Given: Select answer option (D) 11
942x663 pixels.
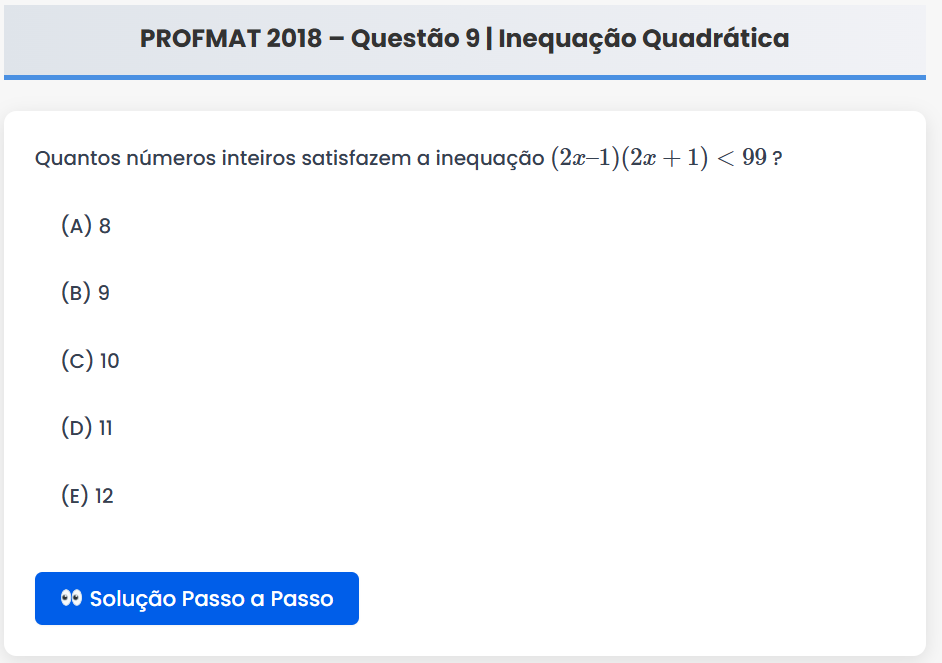Looking at the screenshot, I should tap(87, 428).
